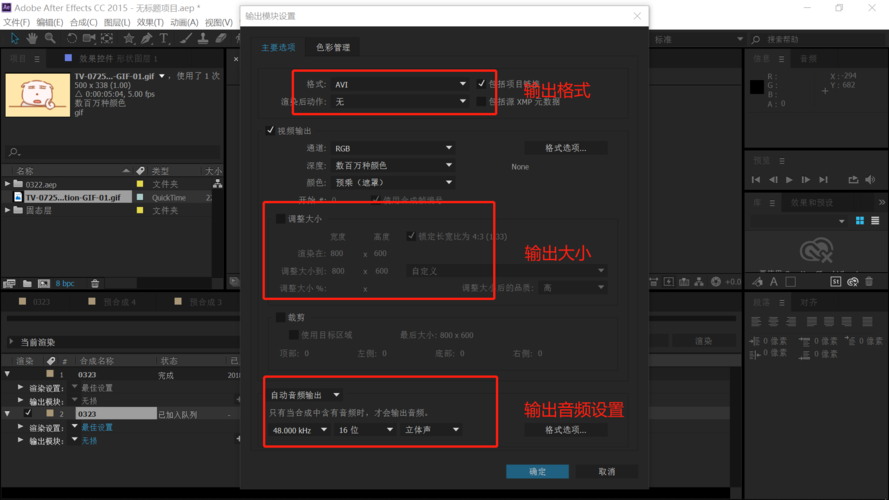Open the 编辑(E) menu
Viewport: 889px width, 500px height.
point(50,22)
